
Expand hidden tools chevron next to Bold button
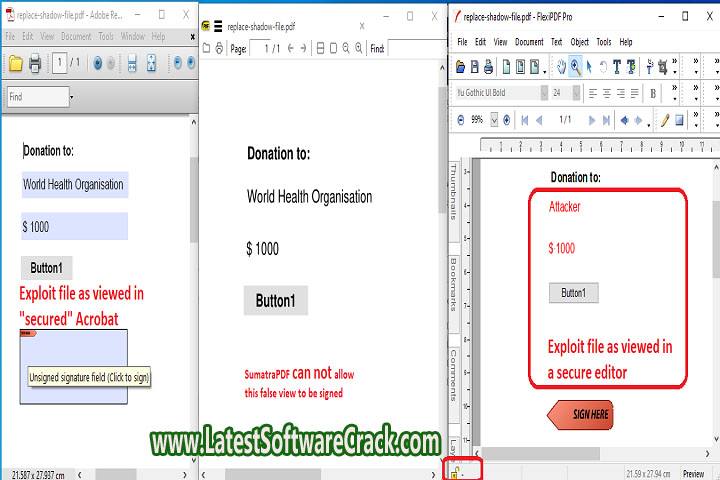(x=675, y=87)
